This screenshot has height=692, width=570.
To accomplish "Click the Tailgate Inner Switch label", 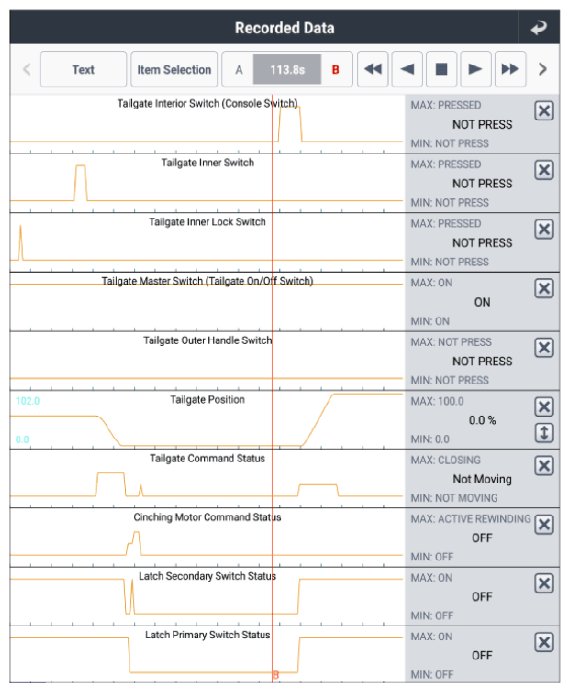I will pyautogui.click(x=207, y=163).
